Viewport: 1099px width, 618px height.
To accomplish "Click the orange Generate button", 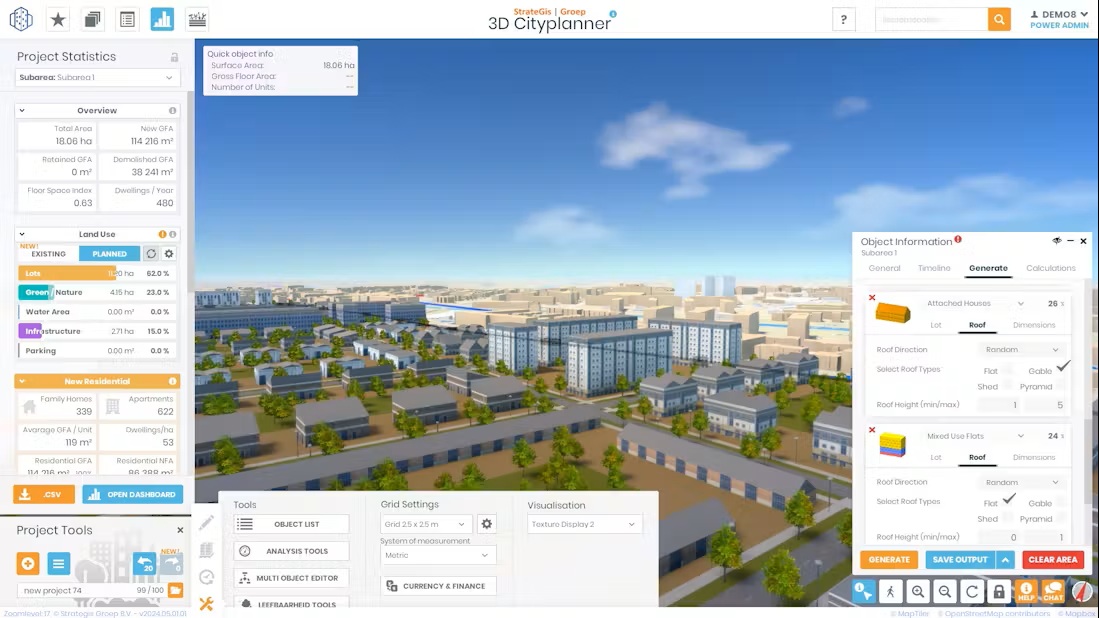I will click(888, 560).
